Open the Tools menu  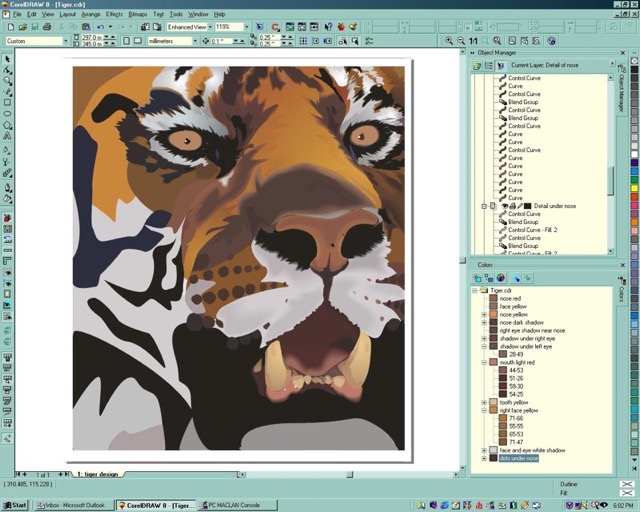(176, 14)
